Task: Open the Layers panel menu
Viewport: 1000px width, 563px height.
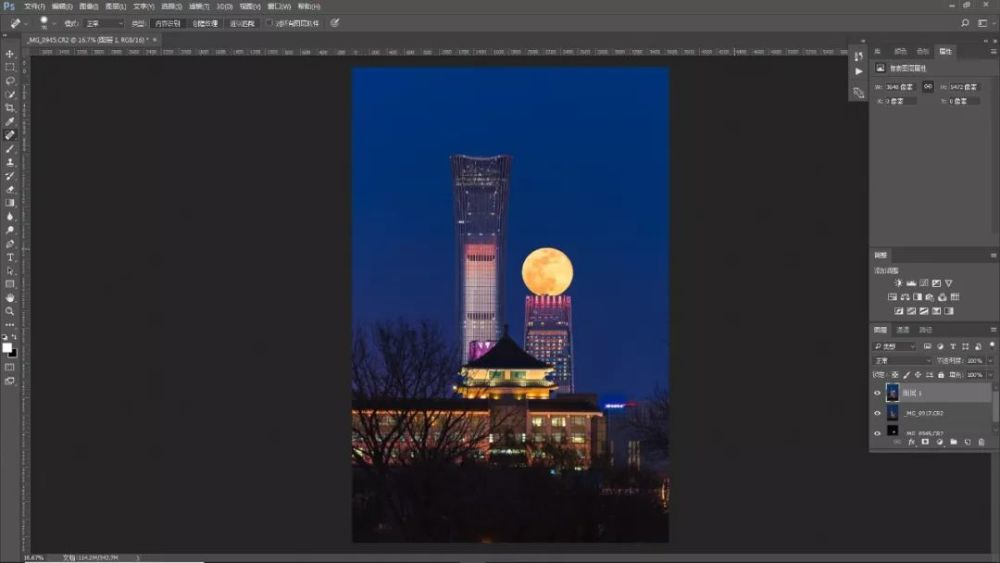Action: (x=993, y=330)
